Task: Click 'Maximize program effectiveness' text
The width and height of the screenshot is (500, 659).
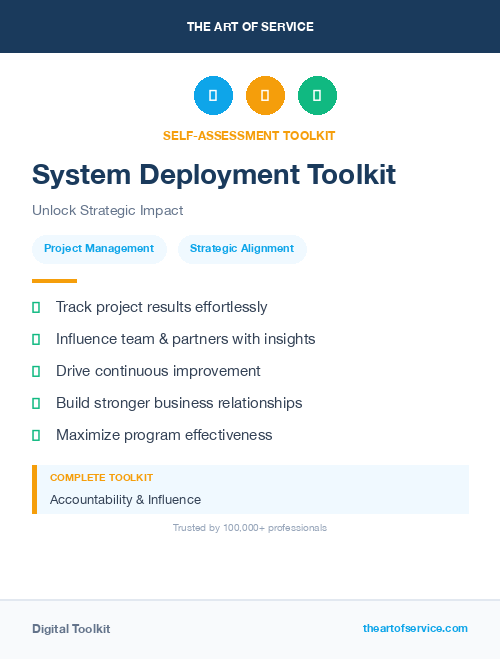Action: pyautogui.click(x=164, y=435)
